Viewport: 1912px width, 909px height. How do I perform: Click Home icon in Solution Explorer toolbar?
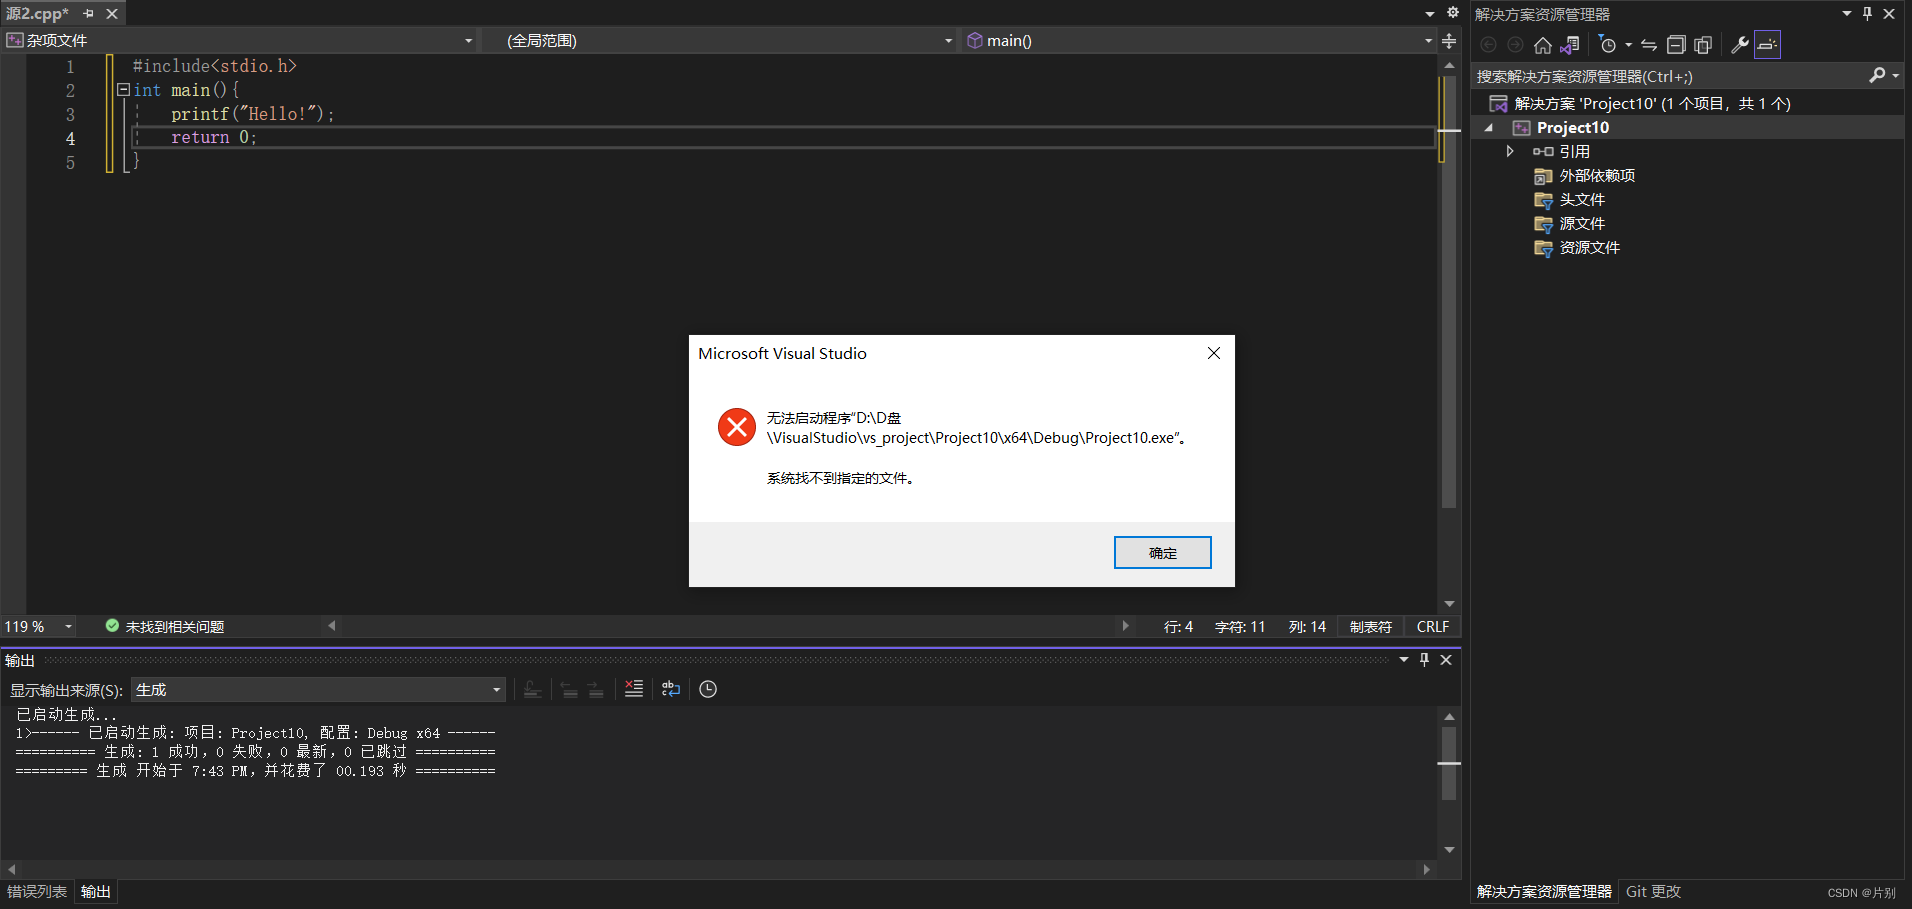point(1543,45)
